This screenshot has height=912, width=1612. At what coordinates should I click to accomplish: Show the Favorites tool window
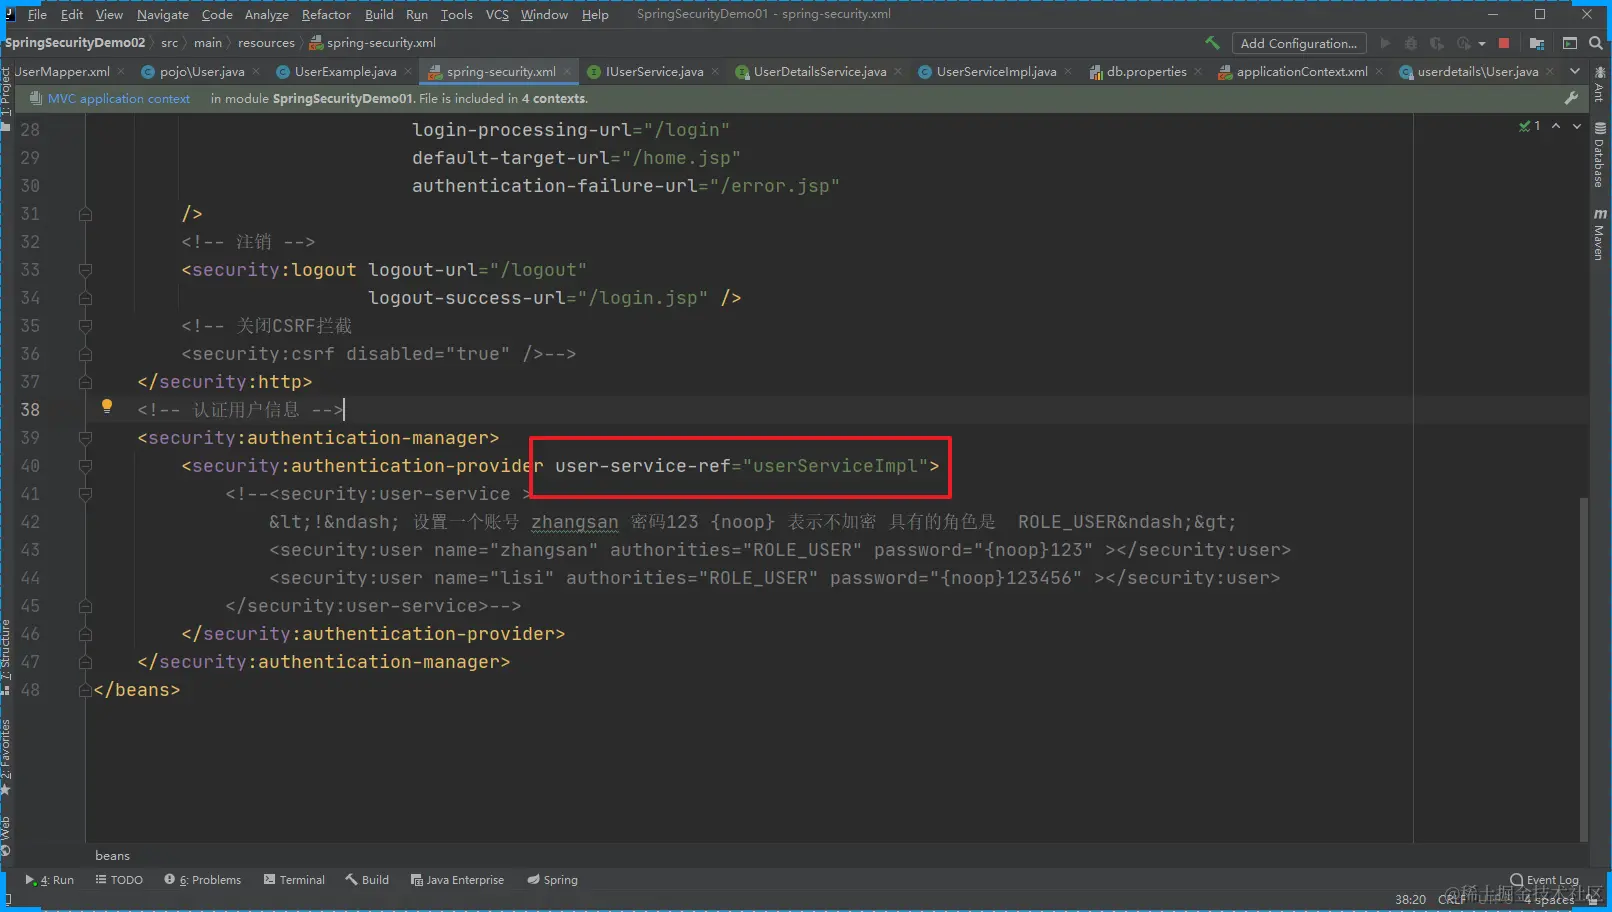6,756
